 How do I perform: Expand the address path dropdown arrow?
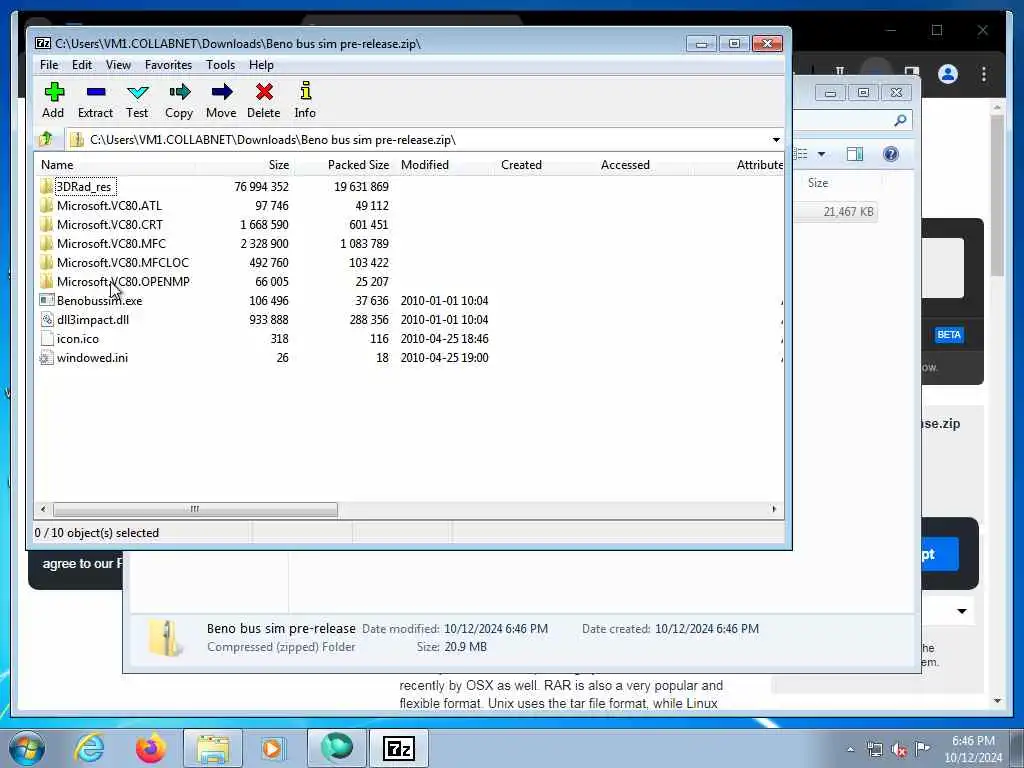click(776, 140)
